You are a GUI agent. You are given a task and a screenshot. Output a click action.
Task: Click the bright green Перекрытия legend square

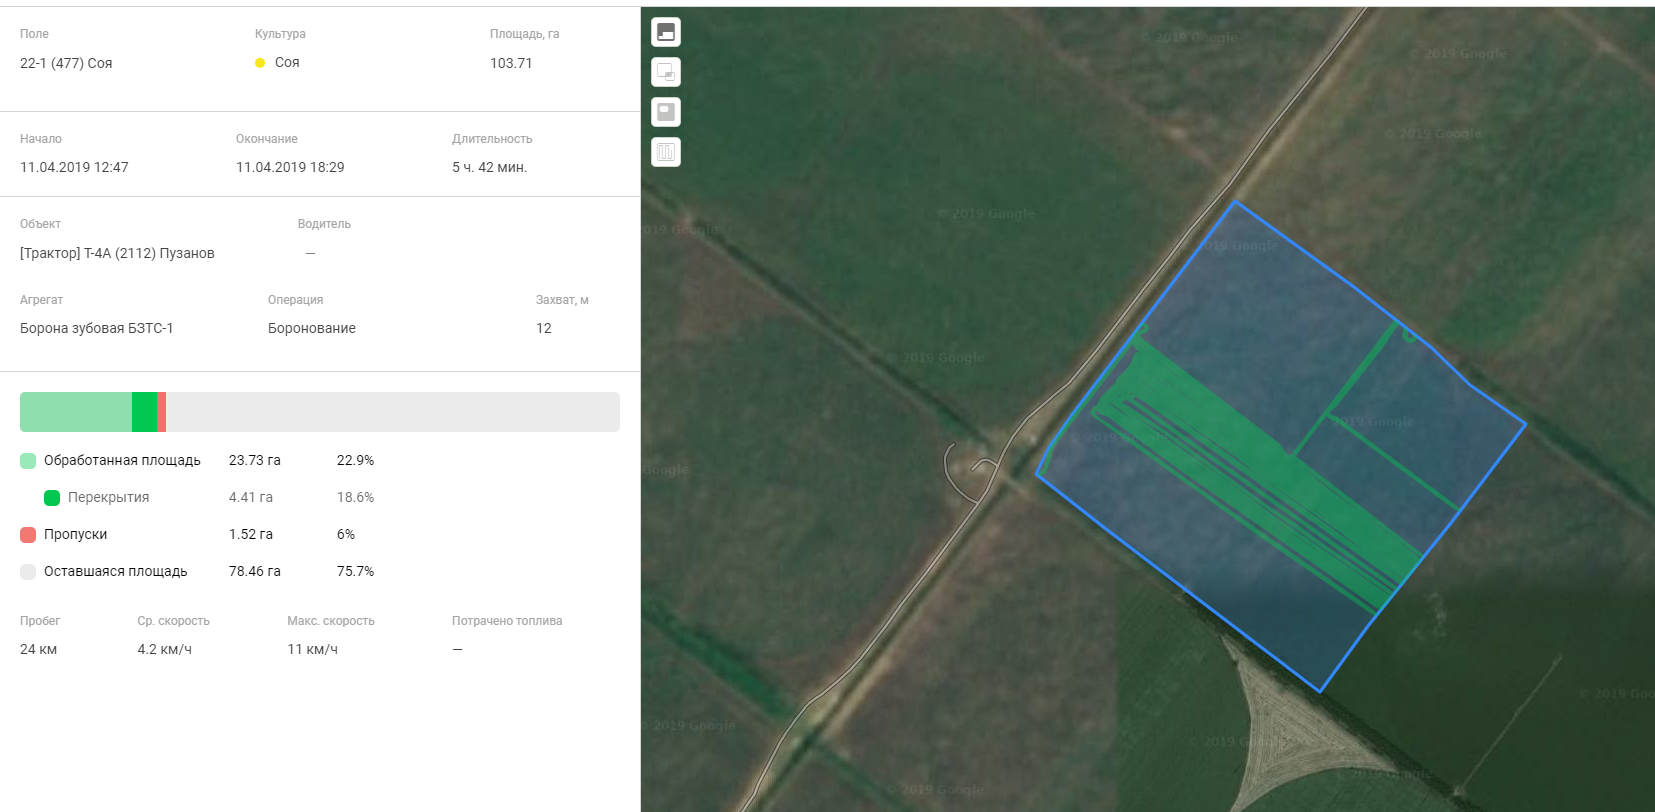tap(52, 498)
